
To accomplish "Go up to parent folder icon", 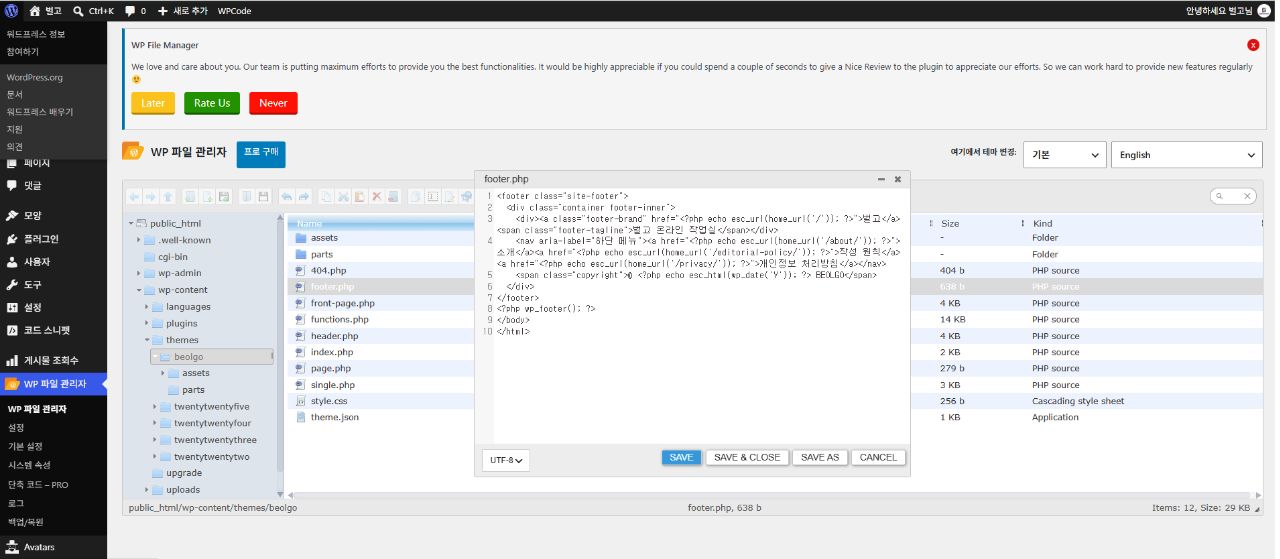I will (167, 197).
